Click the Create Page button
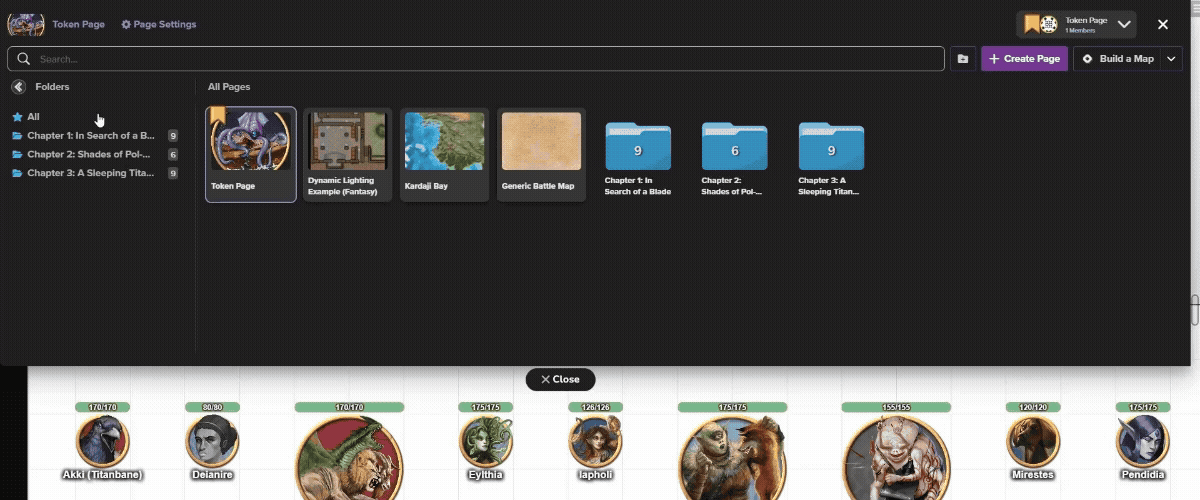Screen dimensions: 1200x500 point(1024,59)
